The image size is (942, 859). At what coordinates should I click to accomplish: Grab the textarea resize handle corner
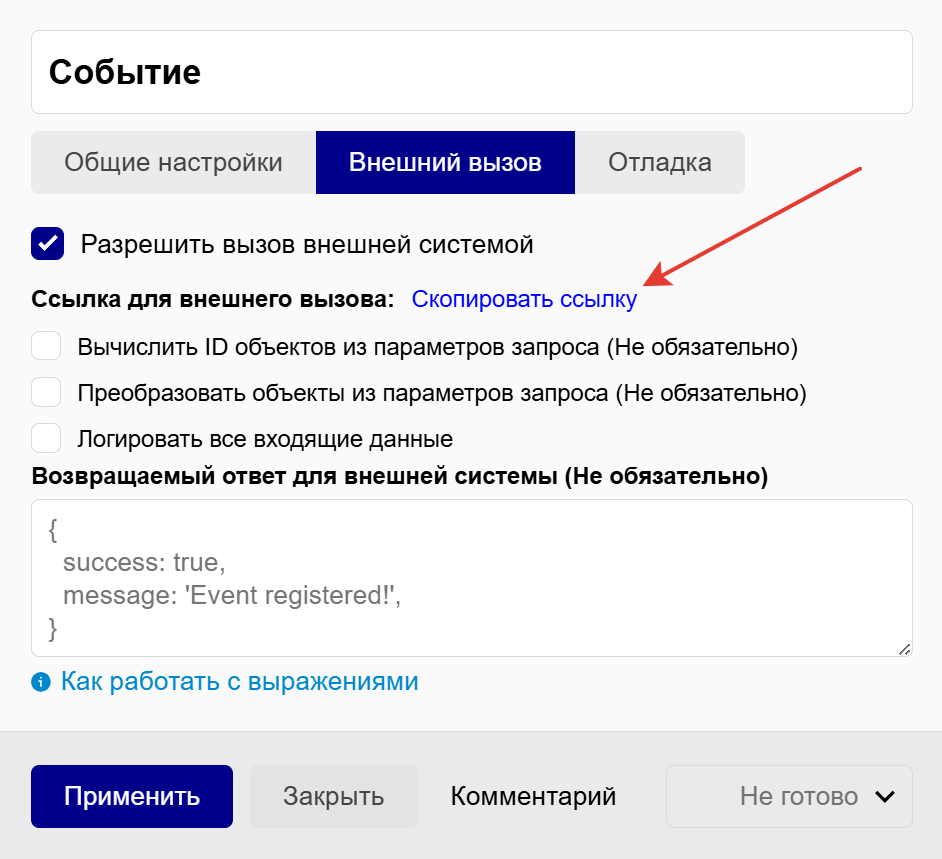pyautogui.click(x=903, y=648)
